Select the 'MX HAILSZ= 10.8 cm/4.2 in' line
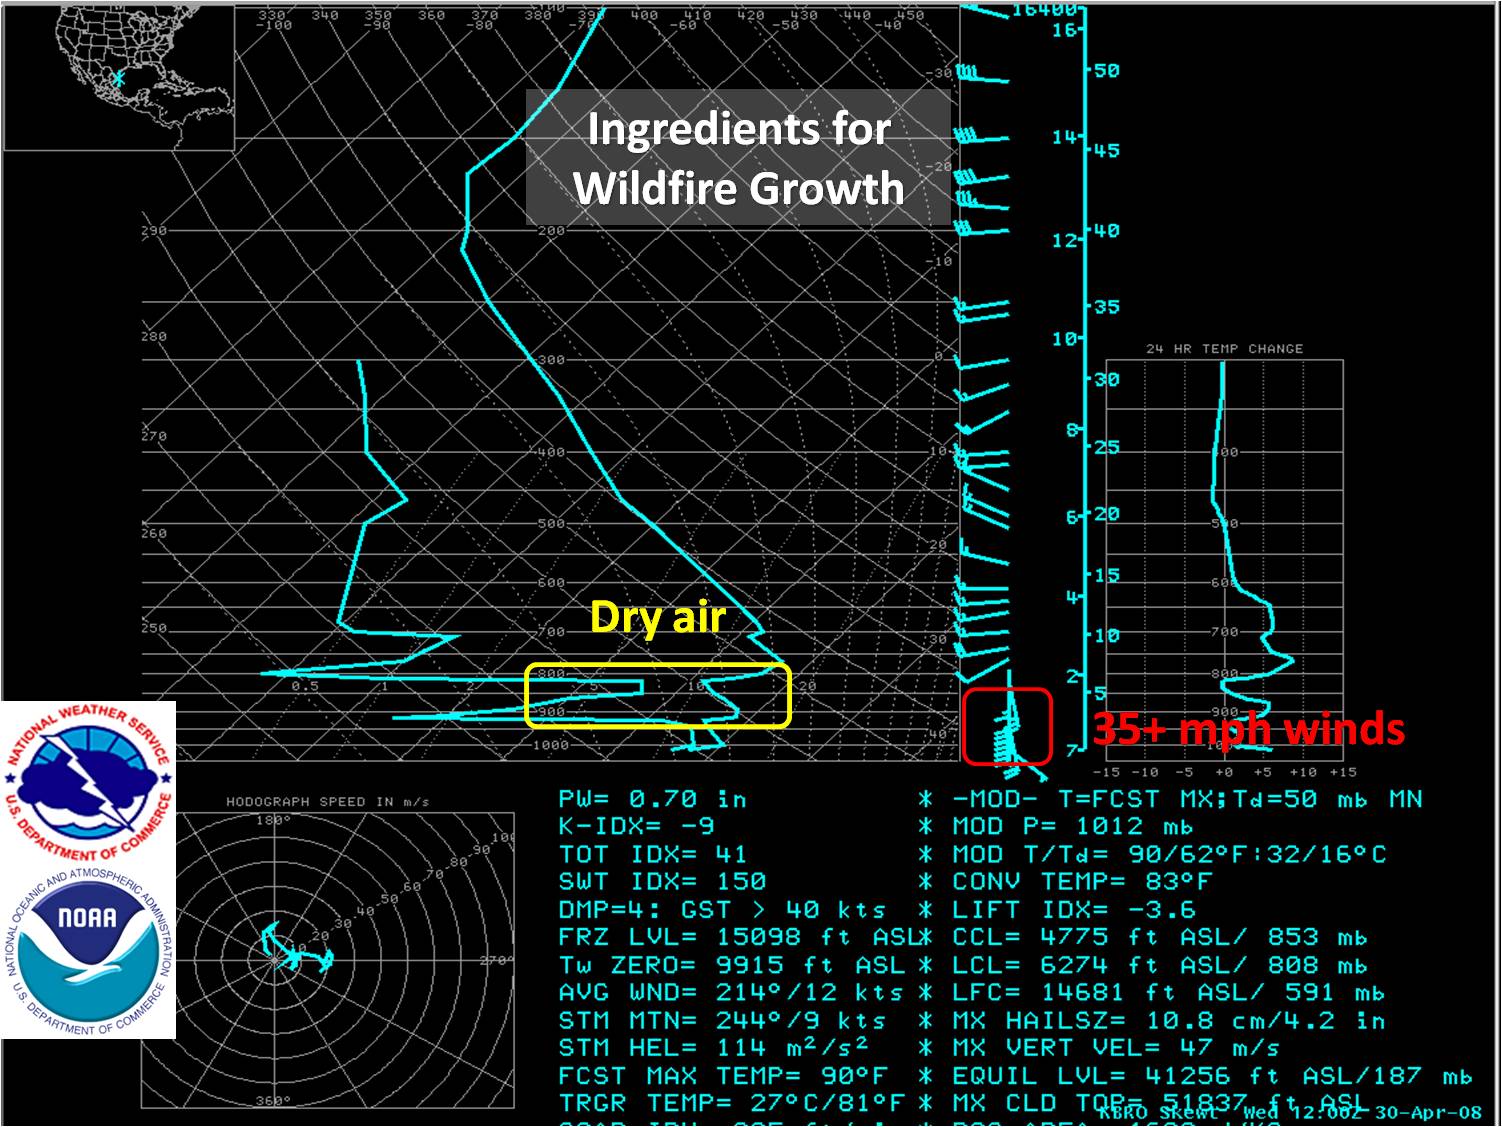This screenshot has height=1127, width=1502. click(1168, 1021)
